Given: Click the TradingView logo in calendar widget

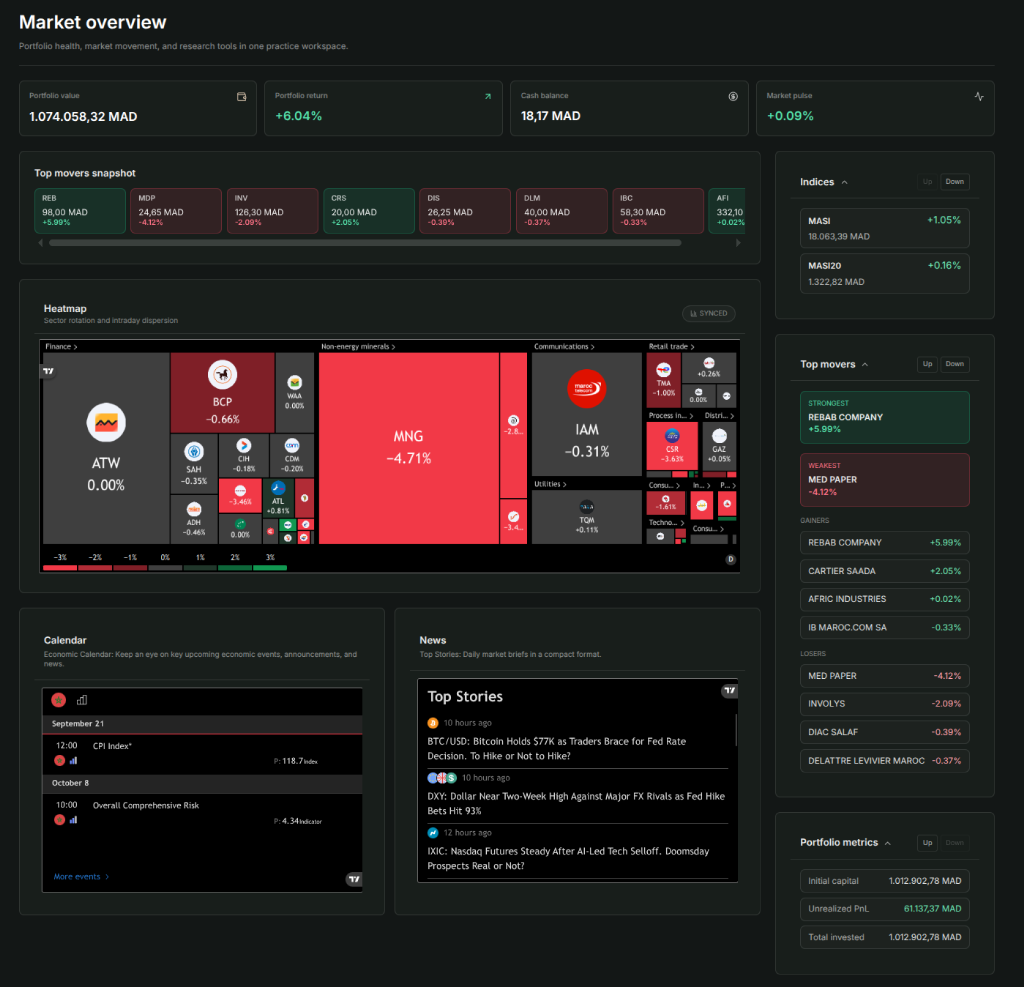Looking at the screenshot, I should [353, 879].
